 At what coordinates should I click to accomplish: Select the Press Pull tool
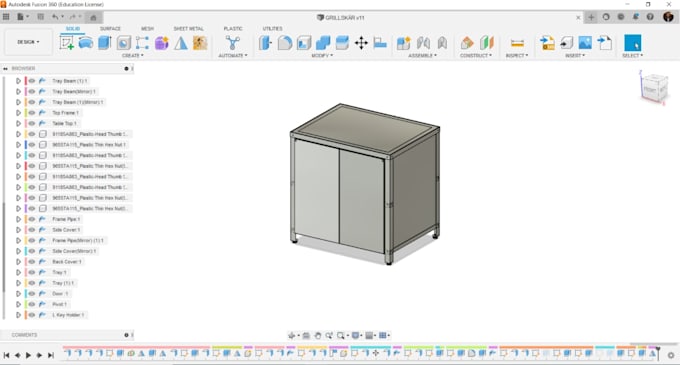point(265,43)
